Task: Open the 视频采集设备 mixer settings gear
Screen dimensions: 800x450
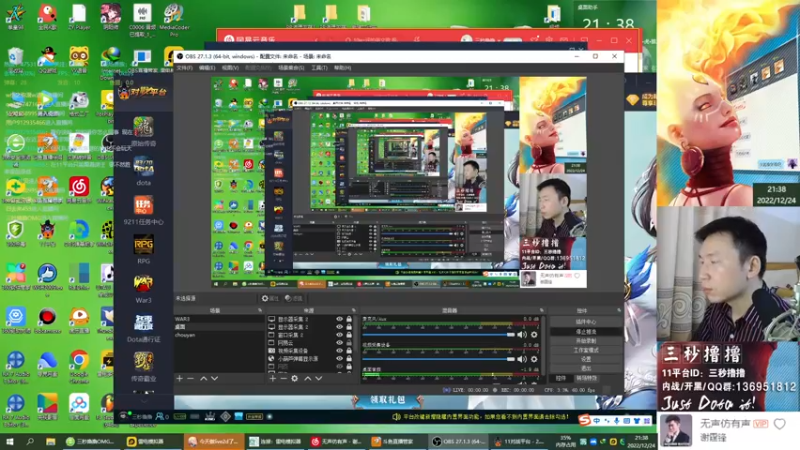Action: point(534,359)
